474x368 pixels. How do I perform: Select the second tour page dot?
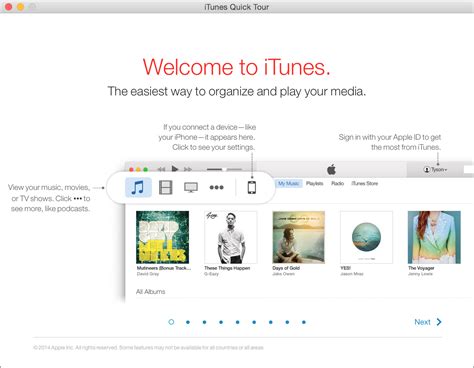click(188, 322)
